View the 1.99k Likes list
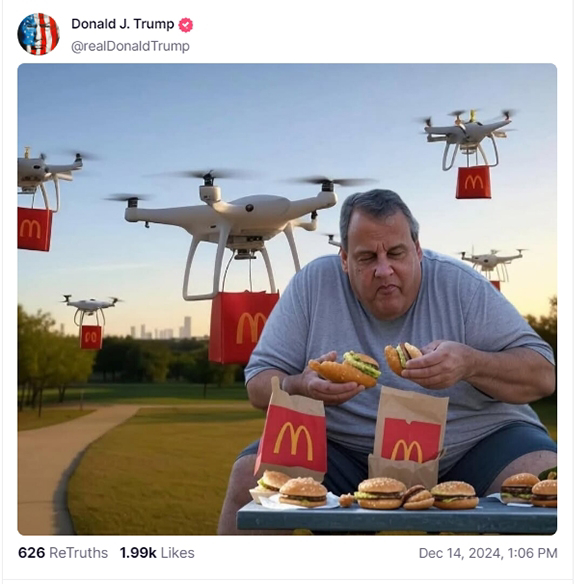Image resolution: width=581 pixels, height=584 pixels. click(x=157, y=553)
